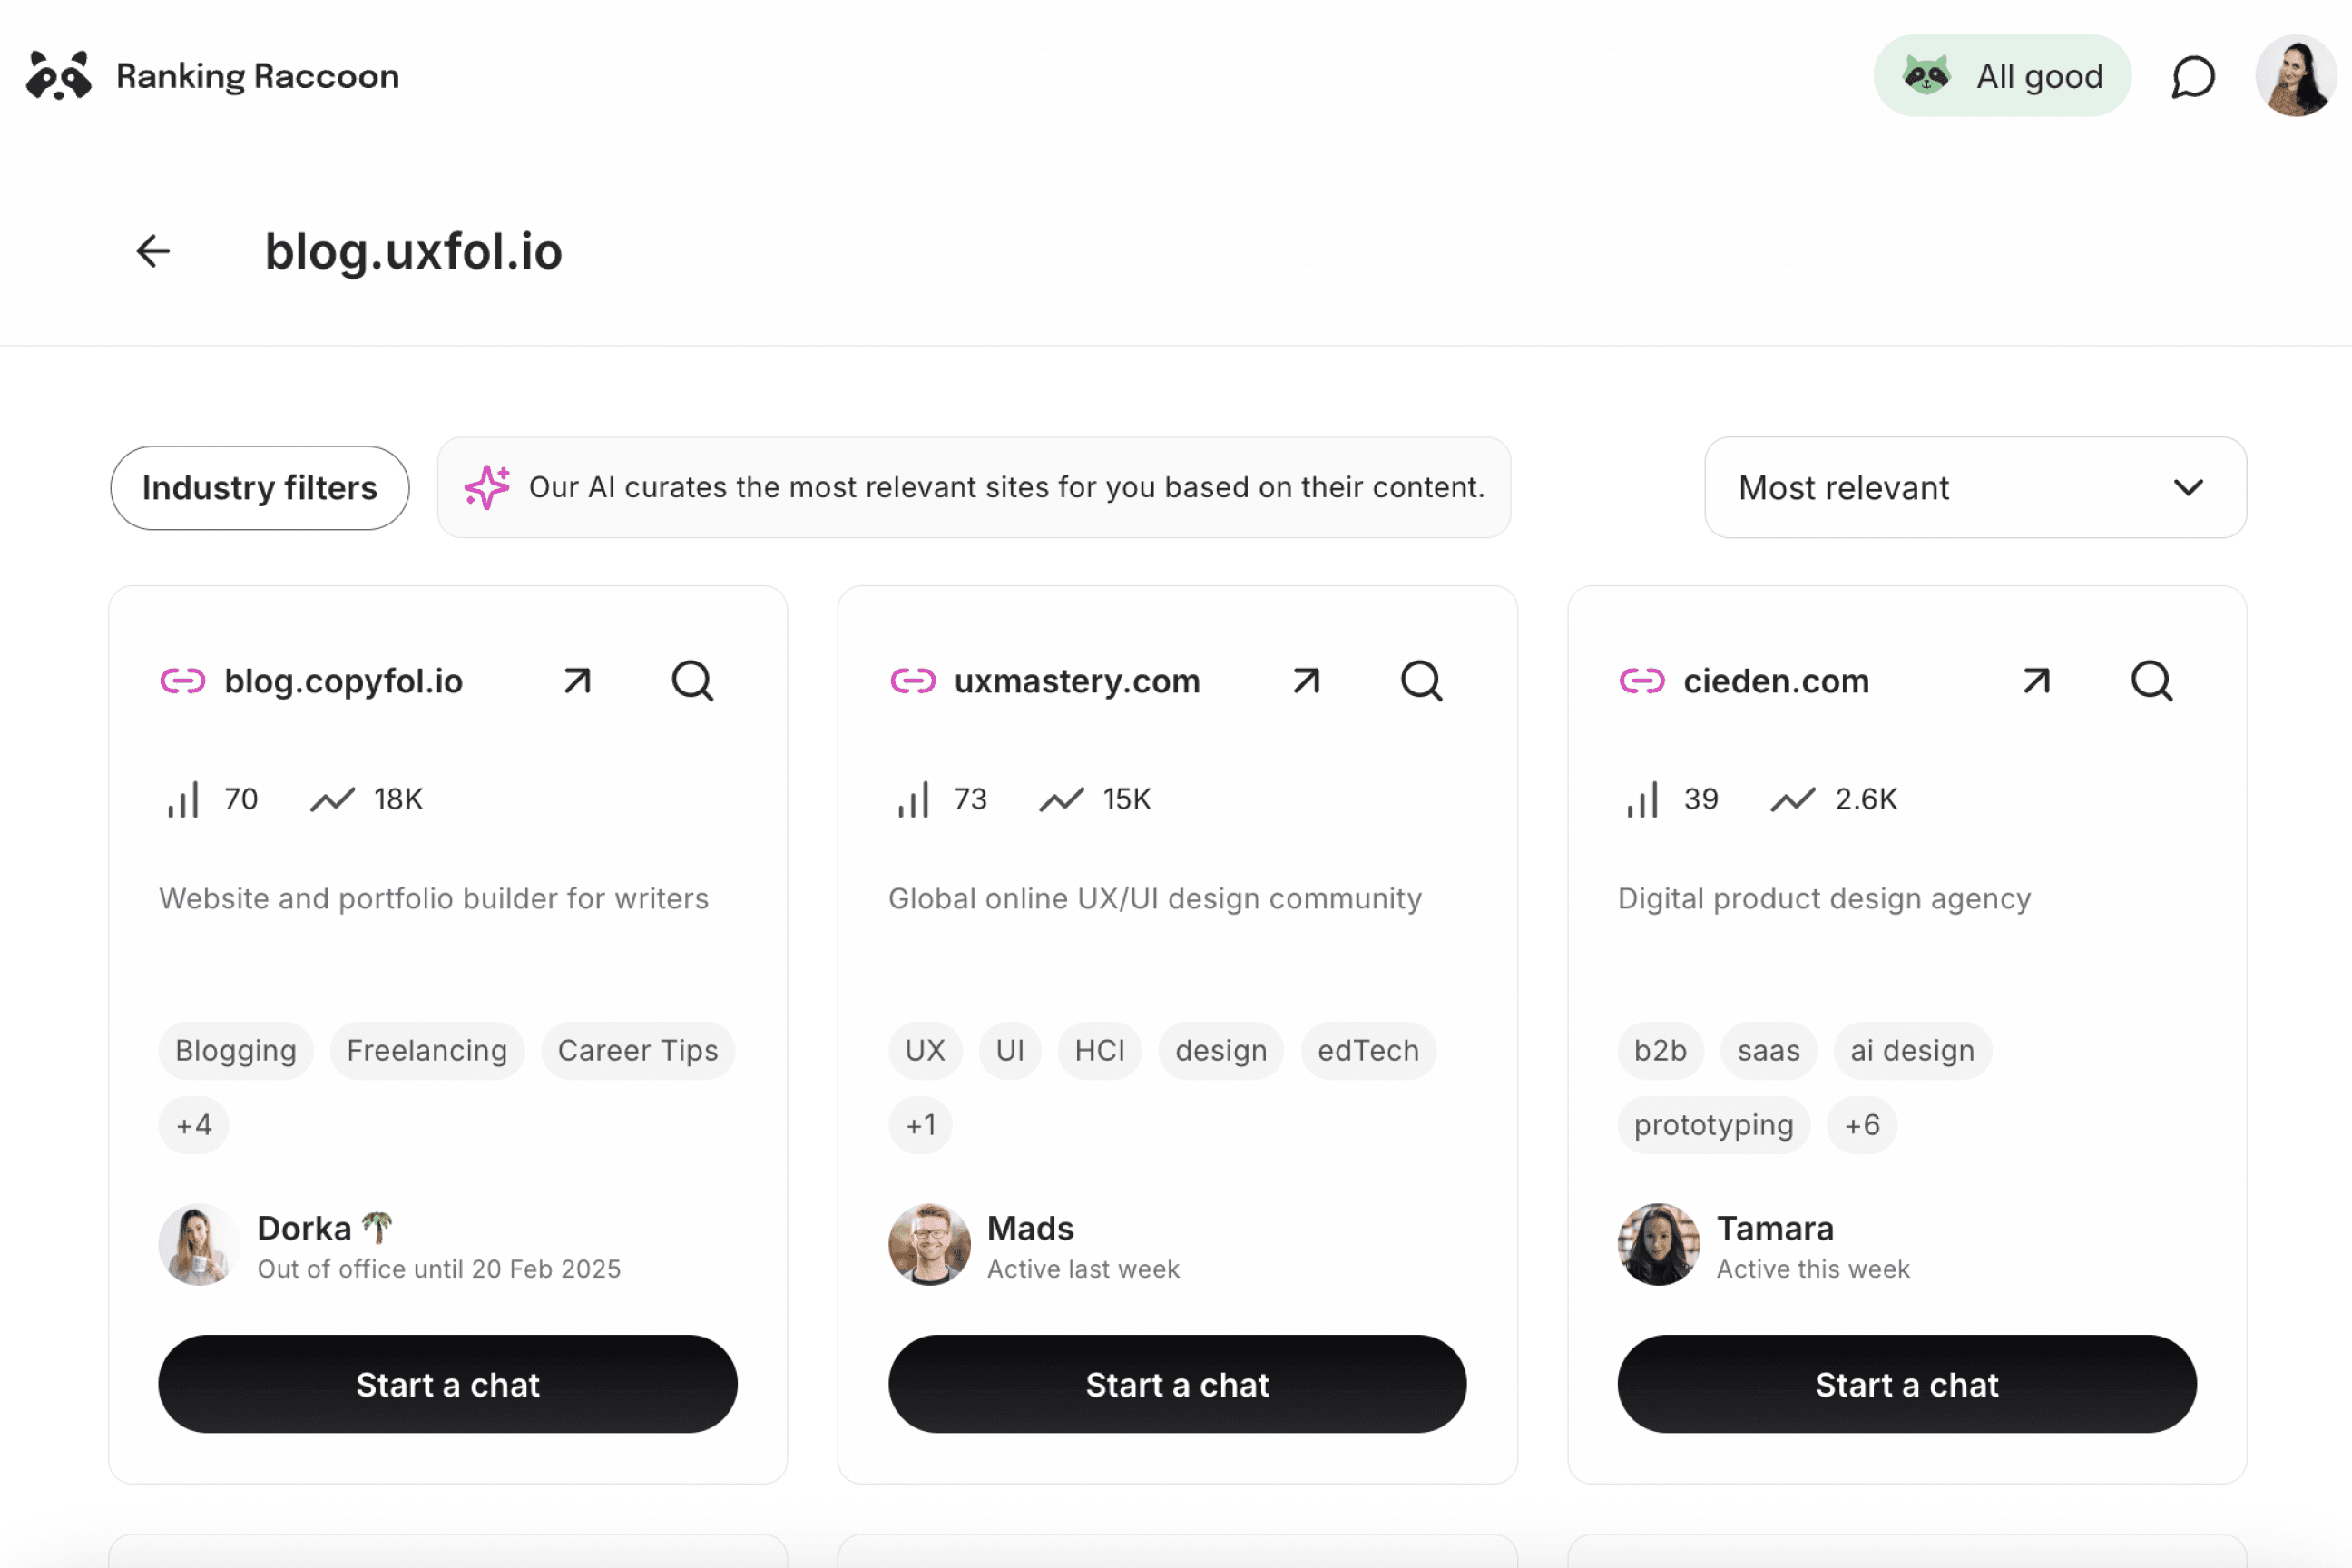Show the +6 hidden tags on cieden.com
This screenshot has width=2352, height=1568.
pos(1862,1125)
